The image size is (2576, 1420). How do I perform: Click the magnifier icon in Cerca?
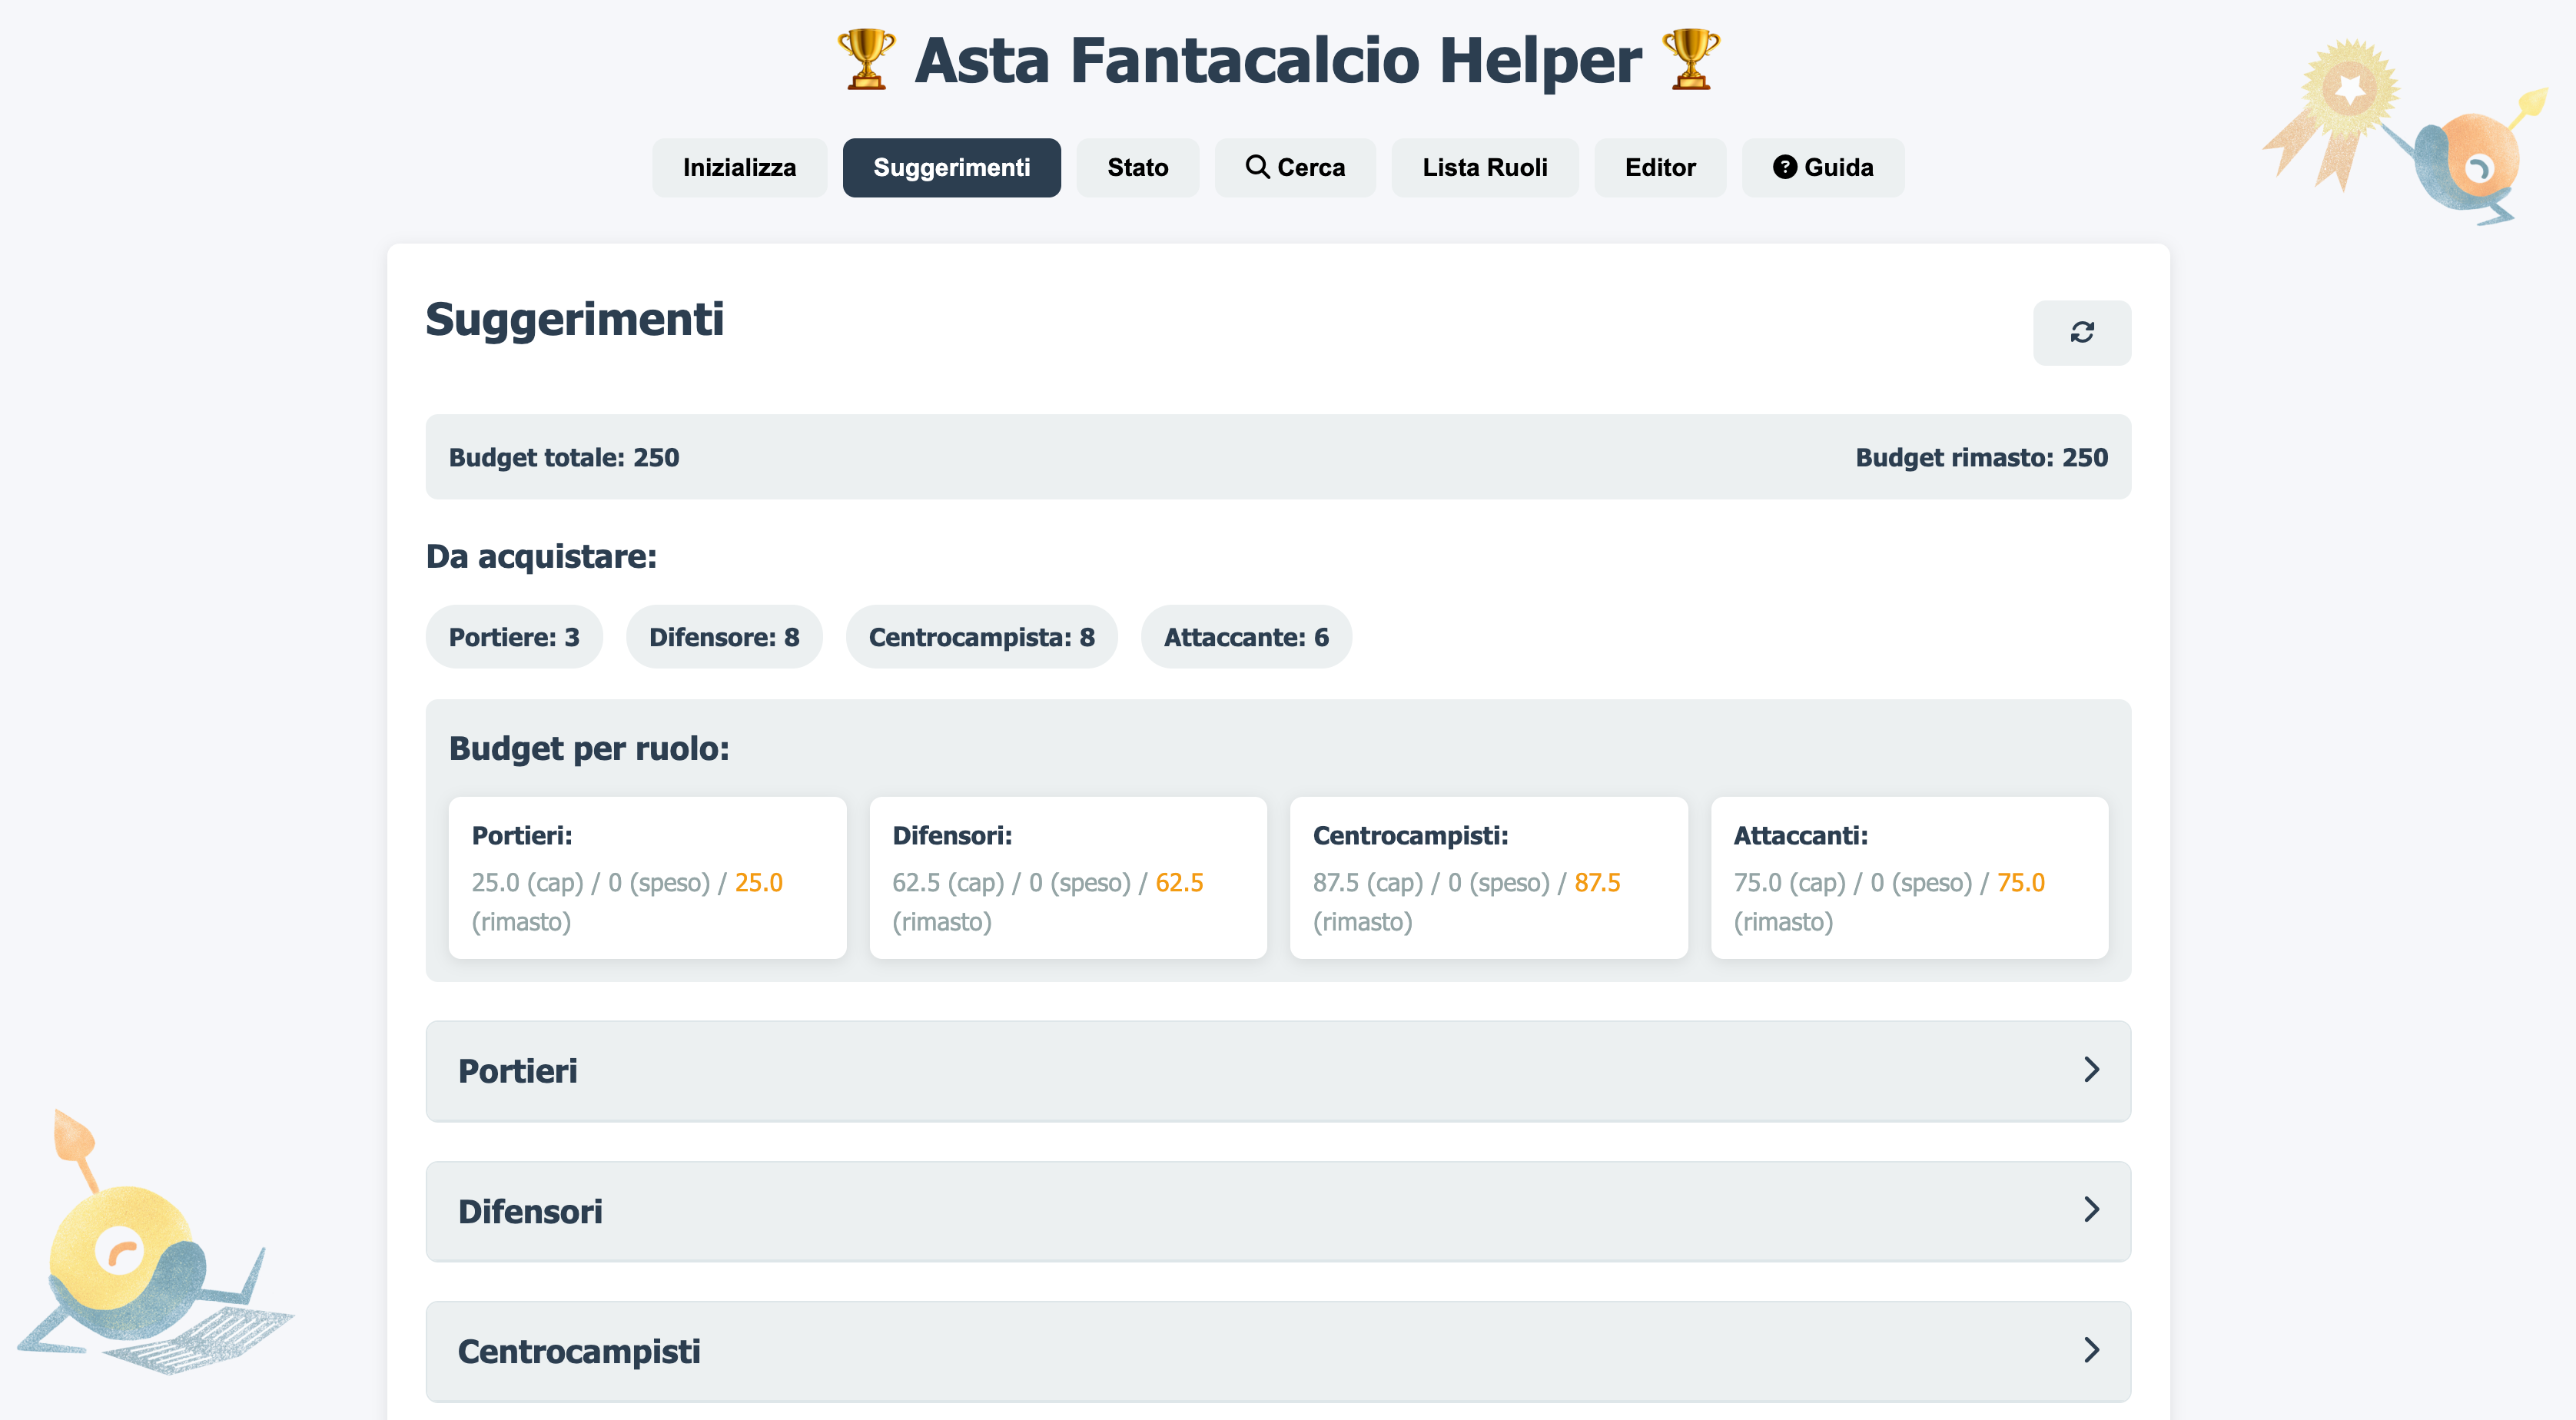click(x=1257, y=167)
